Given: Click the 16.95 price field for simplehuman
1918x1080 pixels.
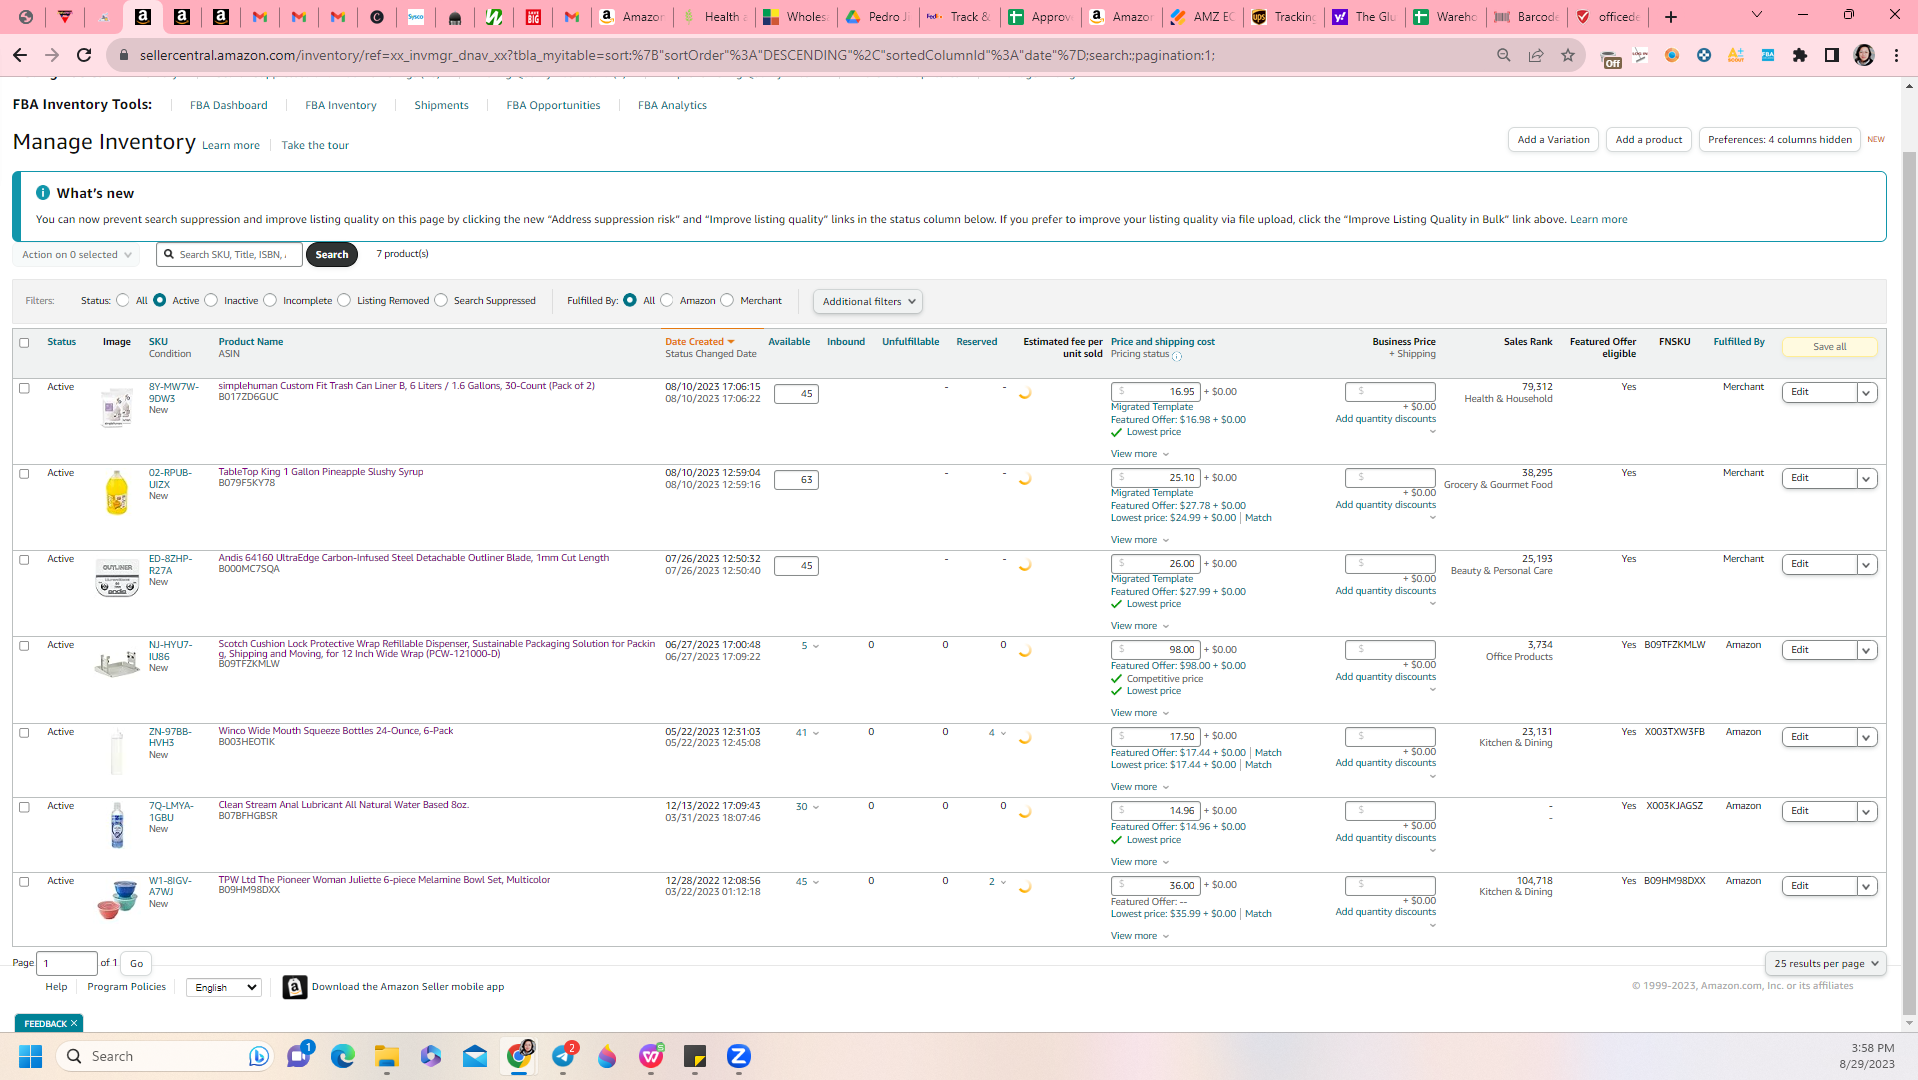Looking at the screenshot, I should click(1155, 392).
